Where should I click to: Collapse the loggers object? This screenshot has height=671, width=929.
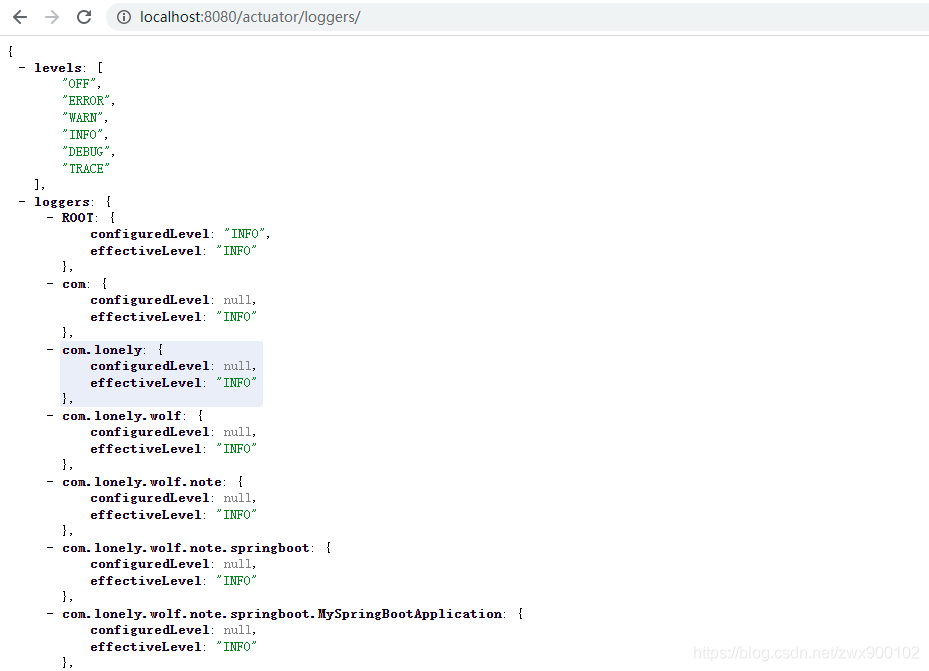pyautogui.click(x=22, y=201)
